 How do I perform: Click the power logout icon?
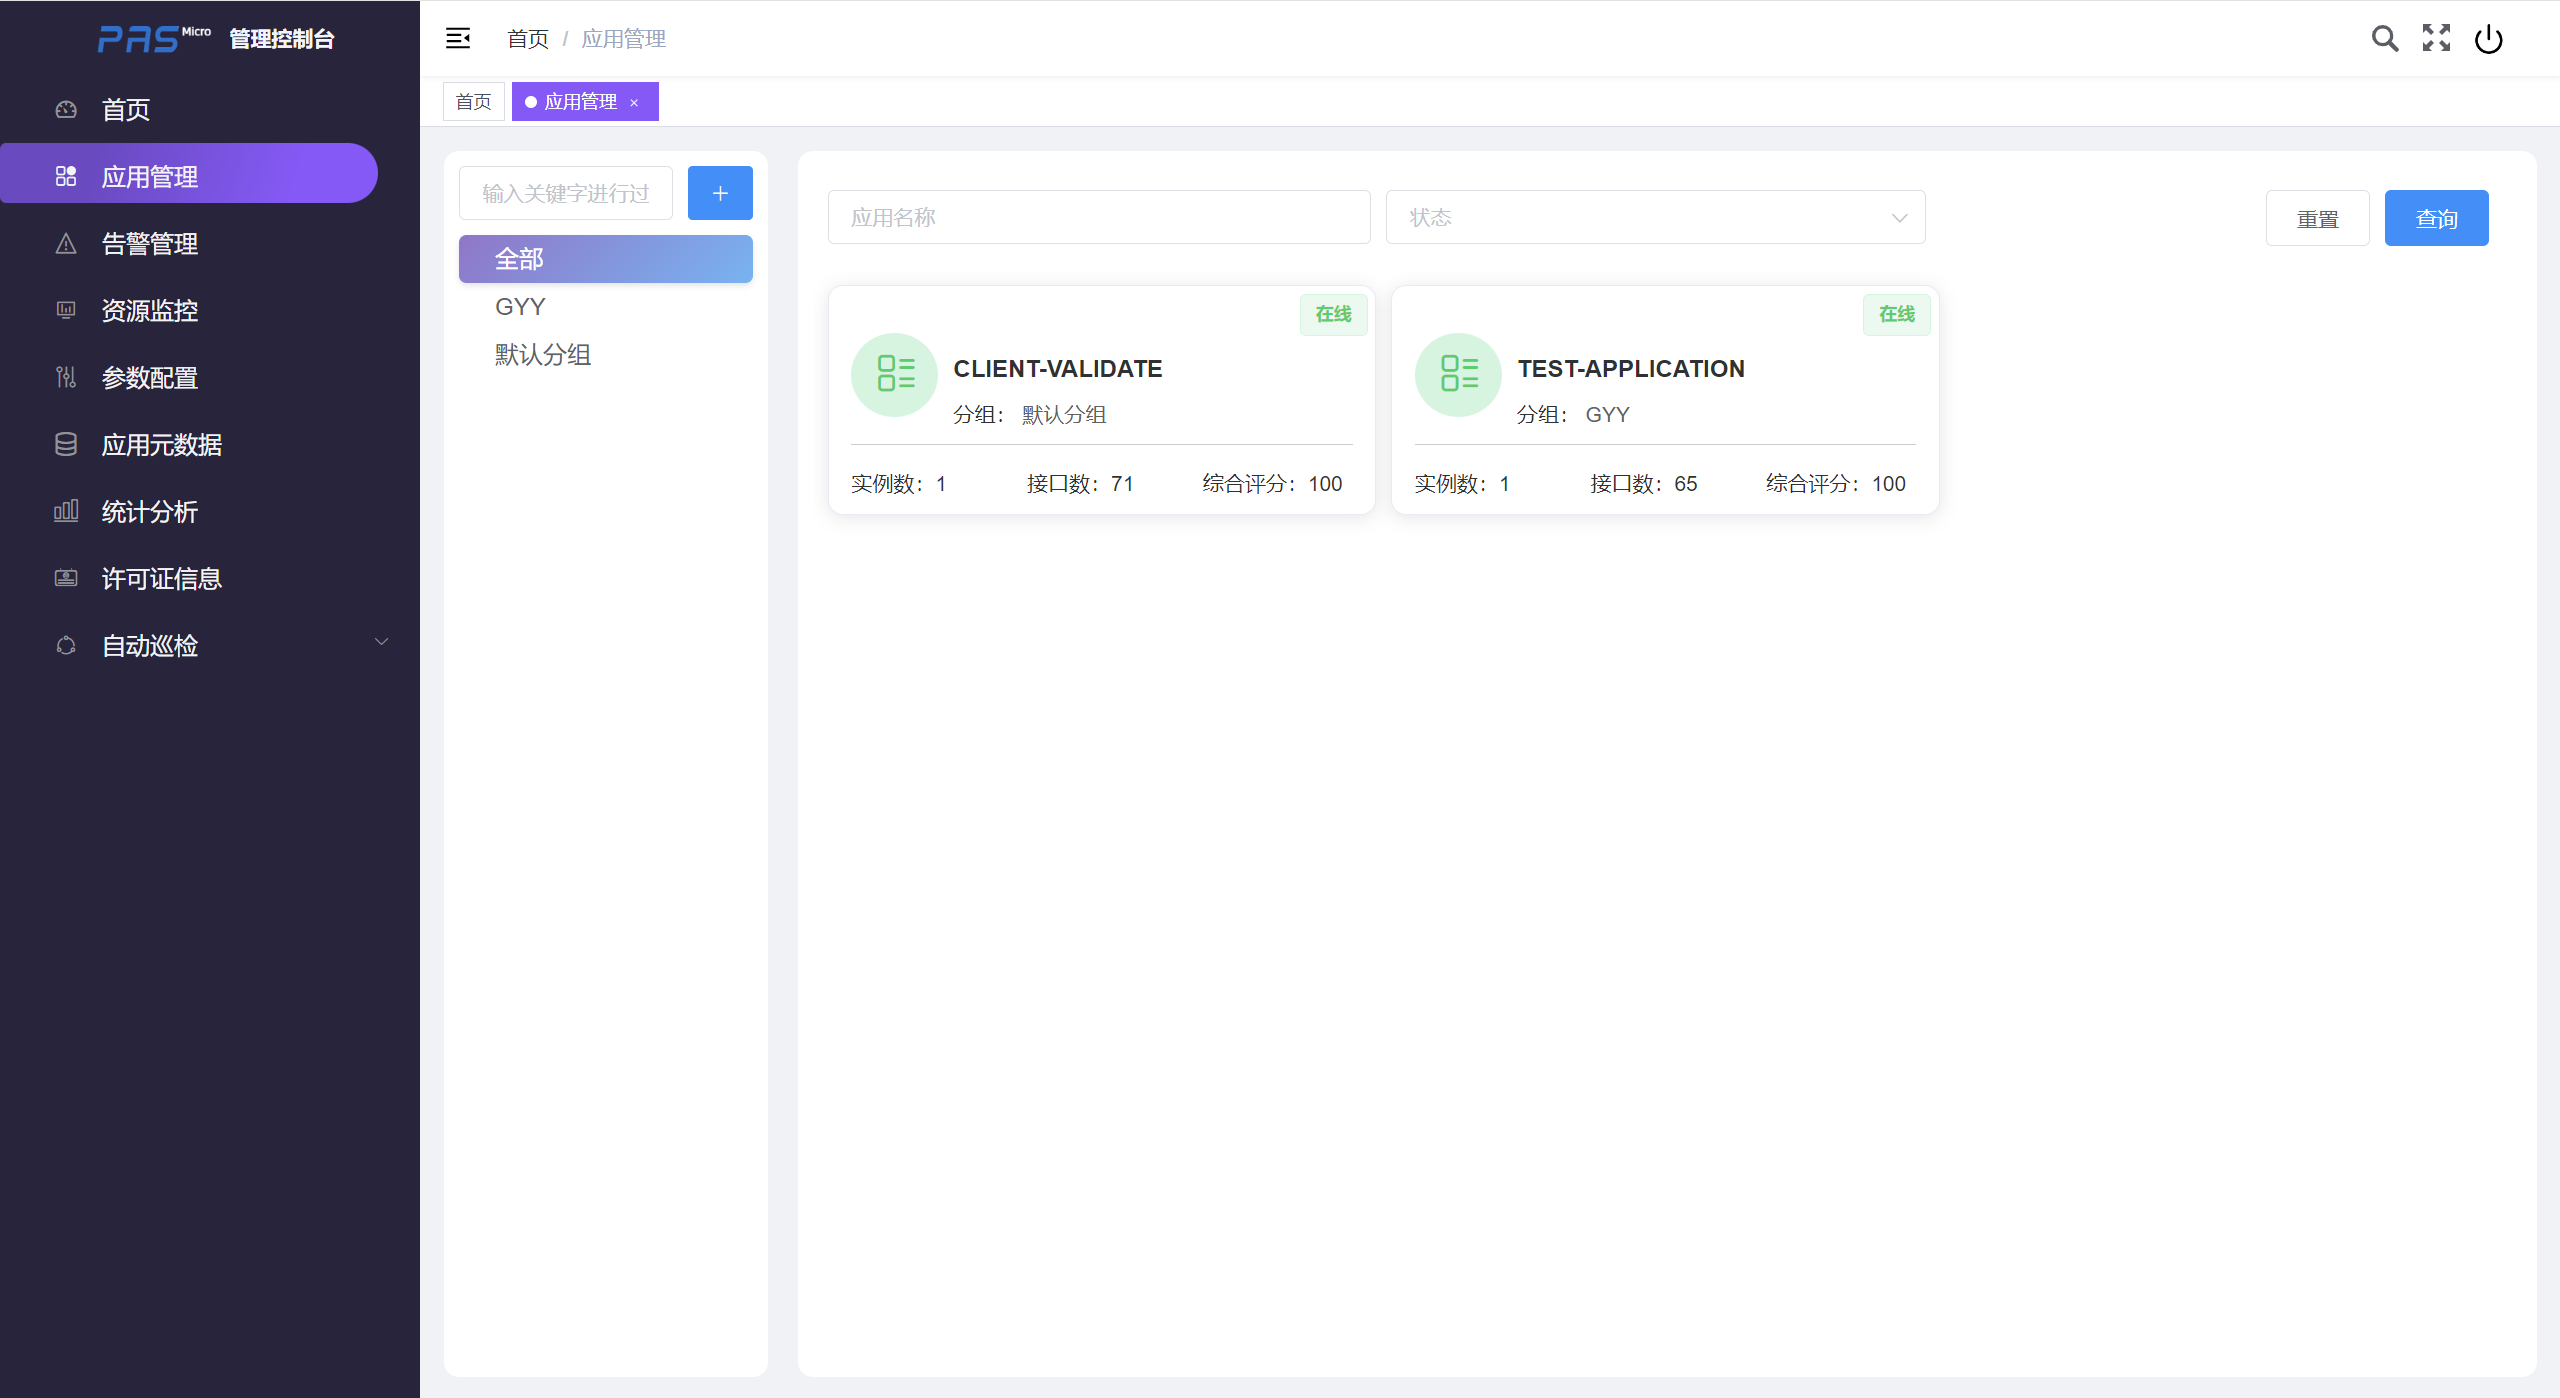pyautogui.click(x=2488, y=39)
